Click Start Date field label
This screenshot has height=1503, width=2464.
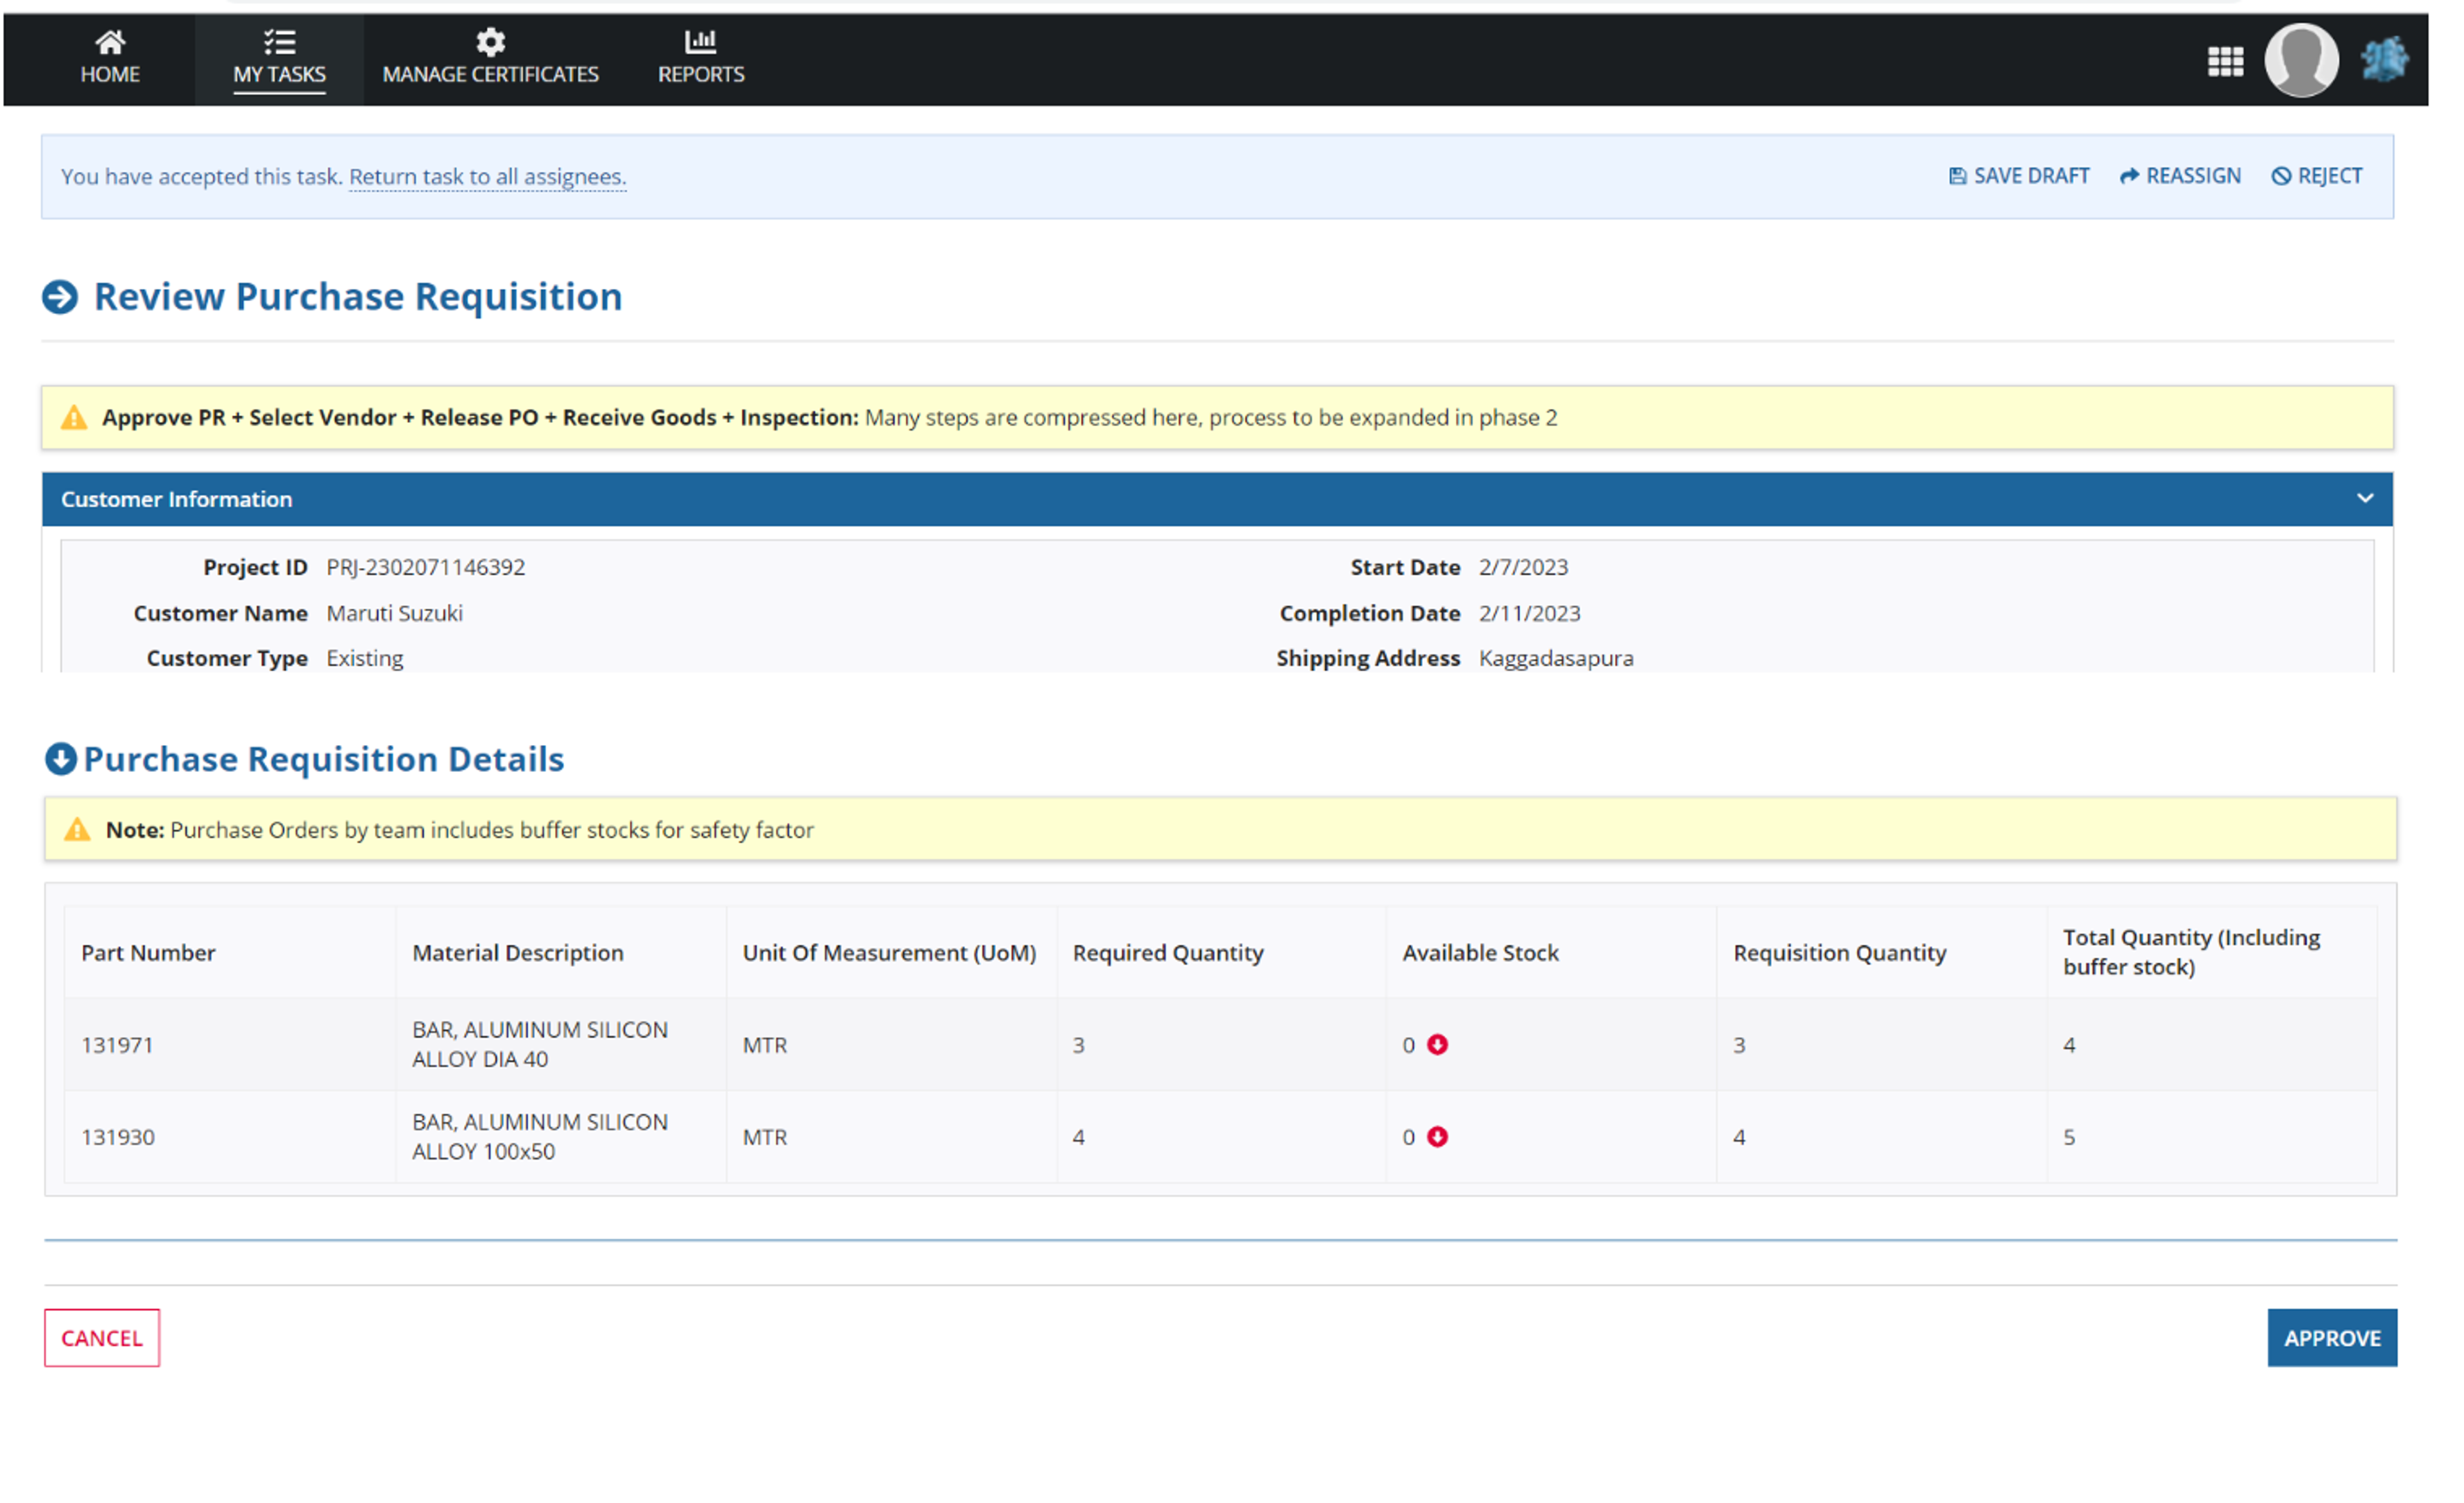[x=1405, y=567]
